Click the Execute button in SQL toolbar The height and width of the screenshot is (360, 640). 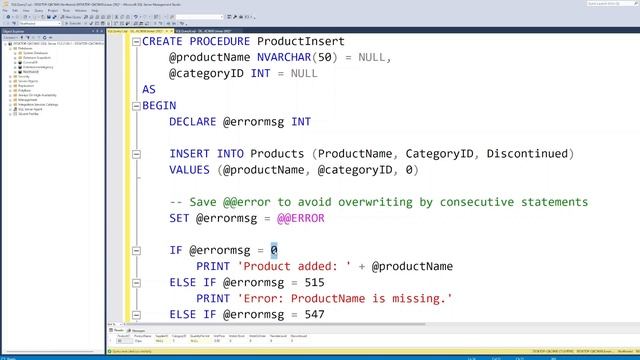pyautogui.click(x=74, y=23)
